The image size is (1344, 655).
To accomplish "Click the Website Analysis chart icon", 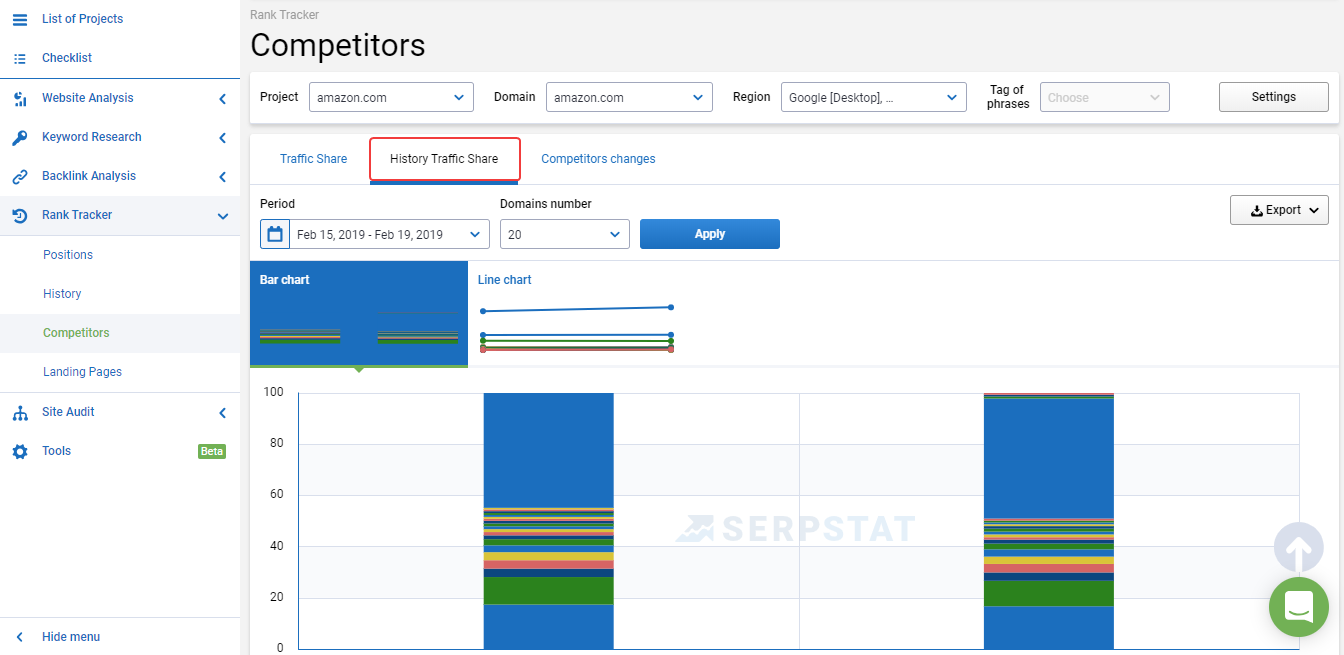I will click(x=20, y=98).
